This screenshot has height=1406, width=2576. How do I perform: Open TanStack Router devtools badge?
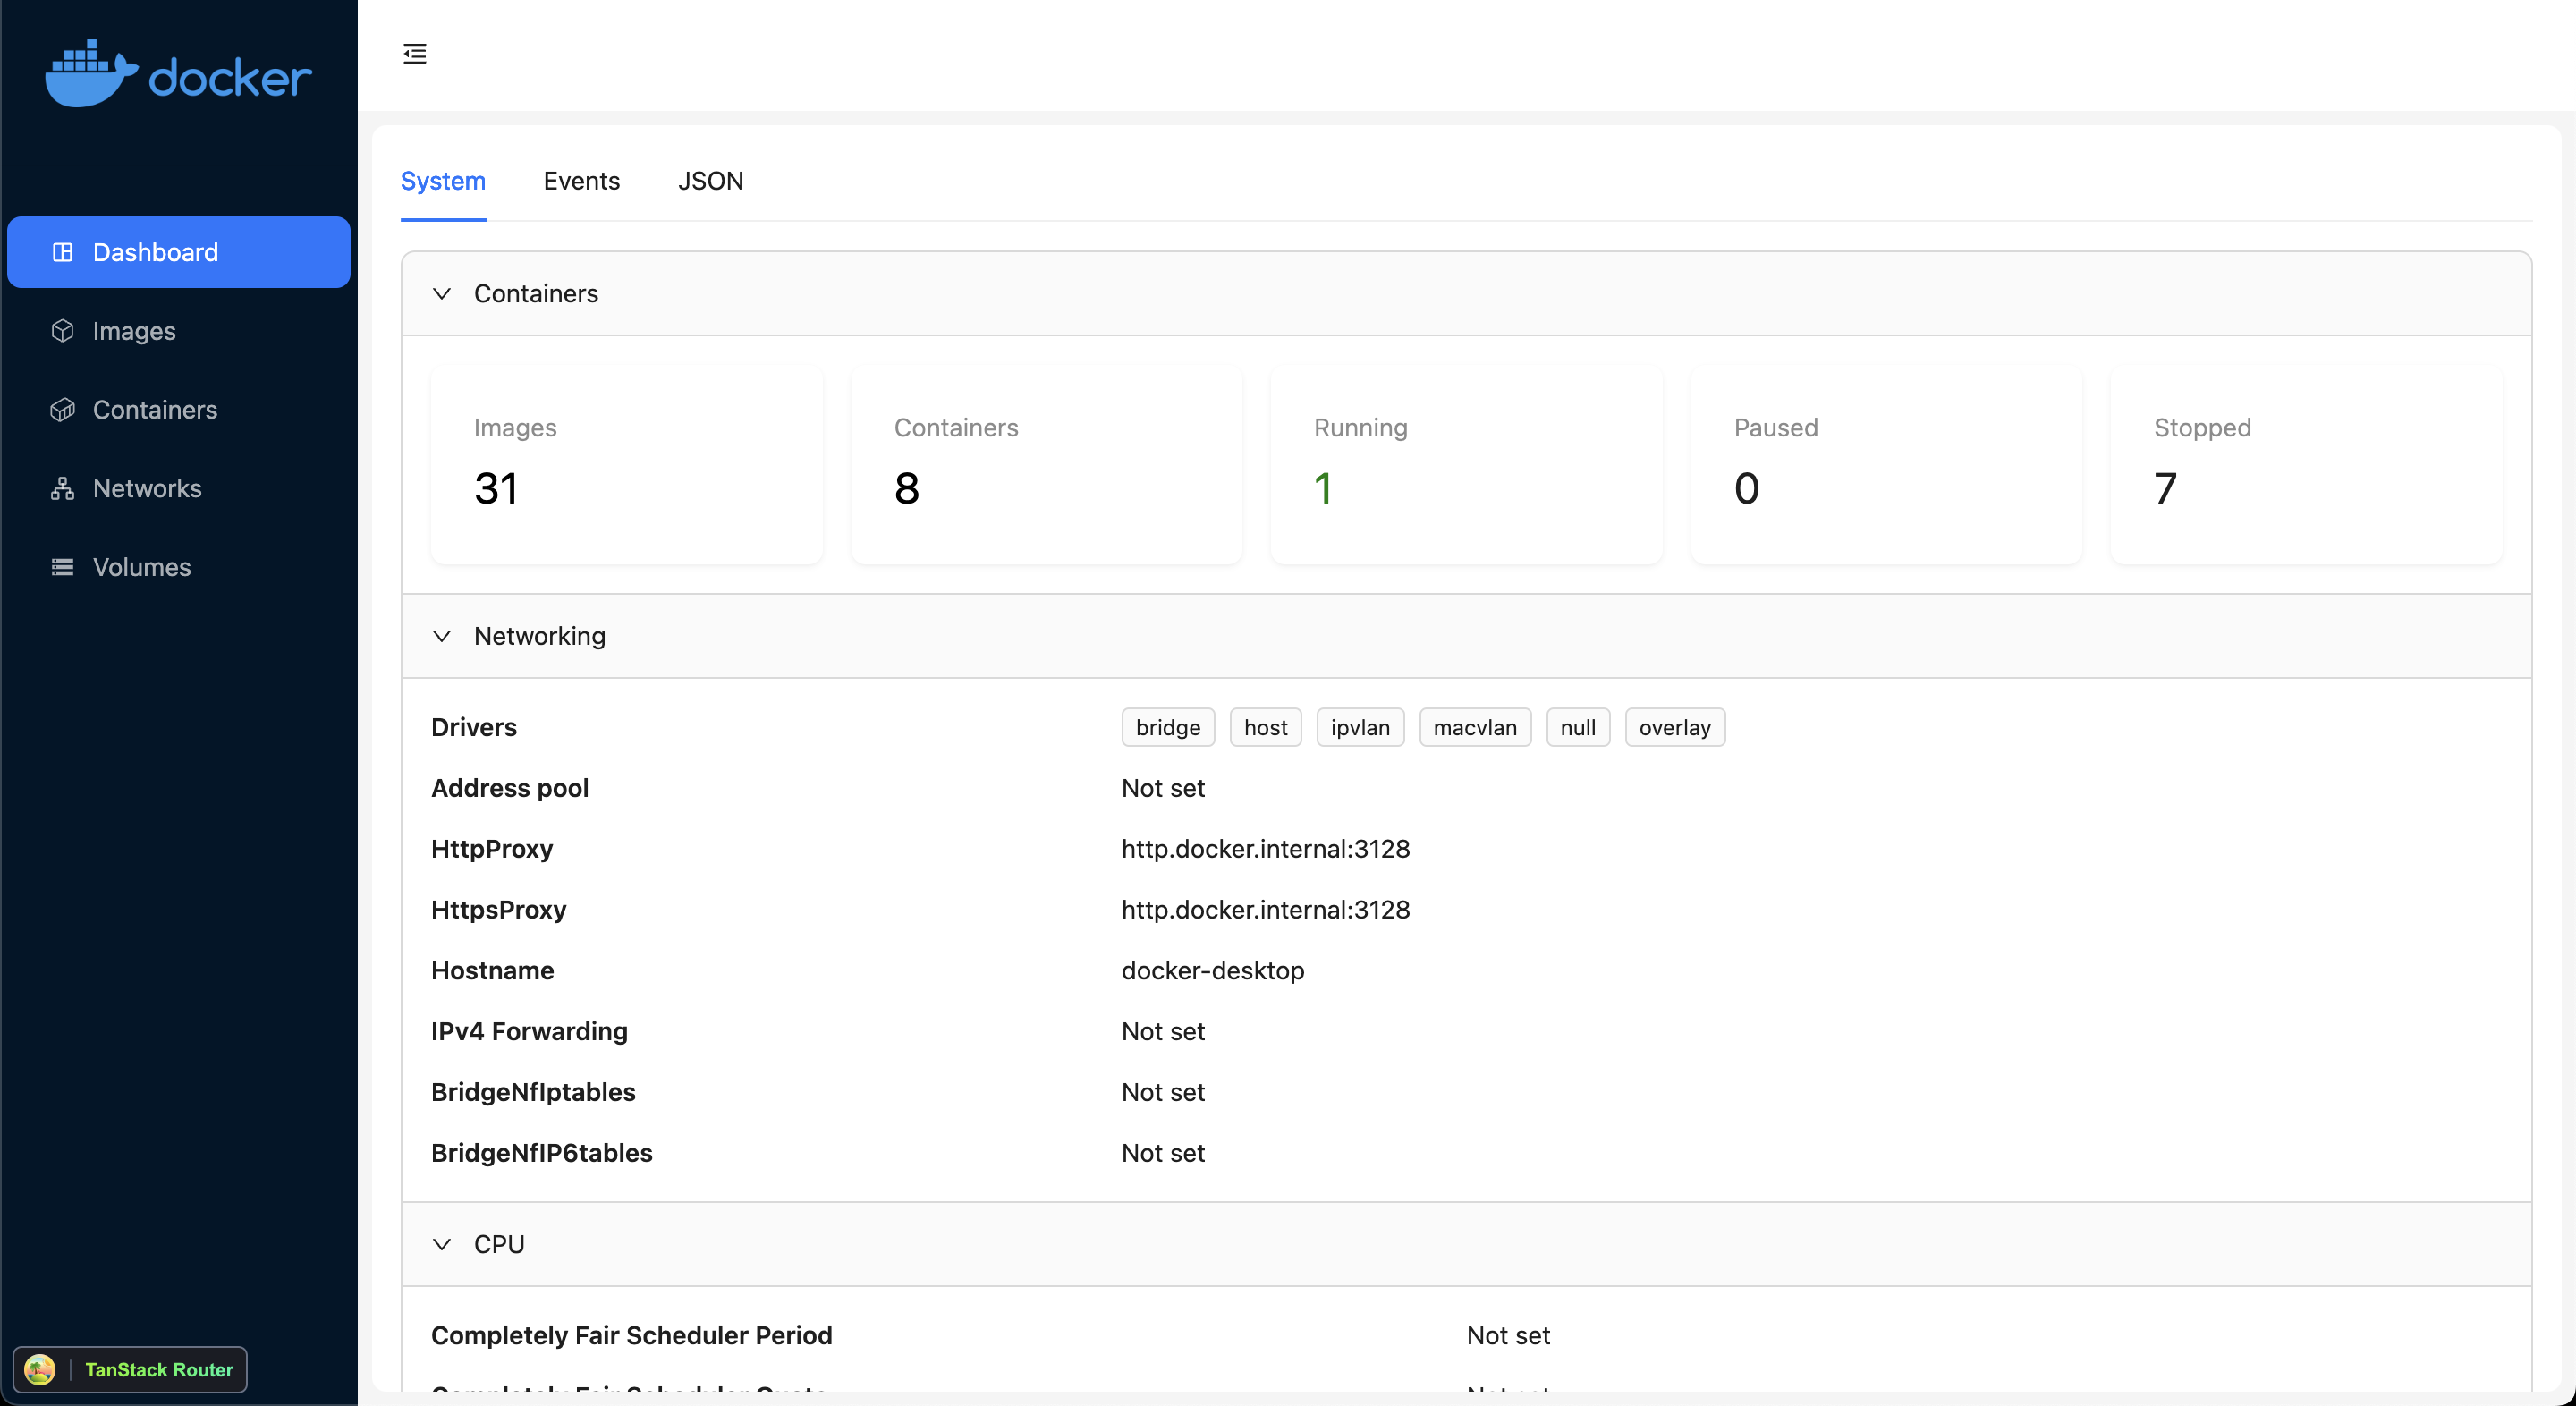click(x=130, y=1369)
